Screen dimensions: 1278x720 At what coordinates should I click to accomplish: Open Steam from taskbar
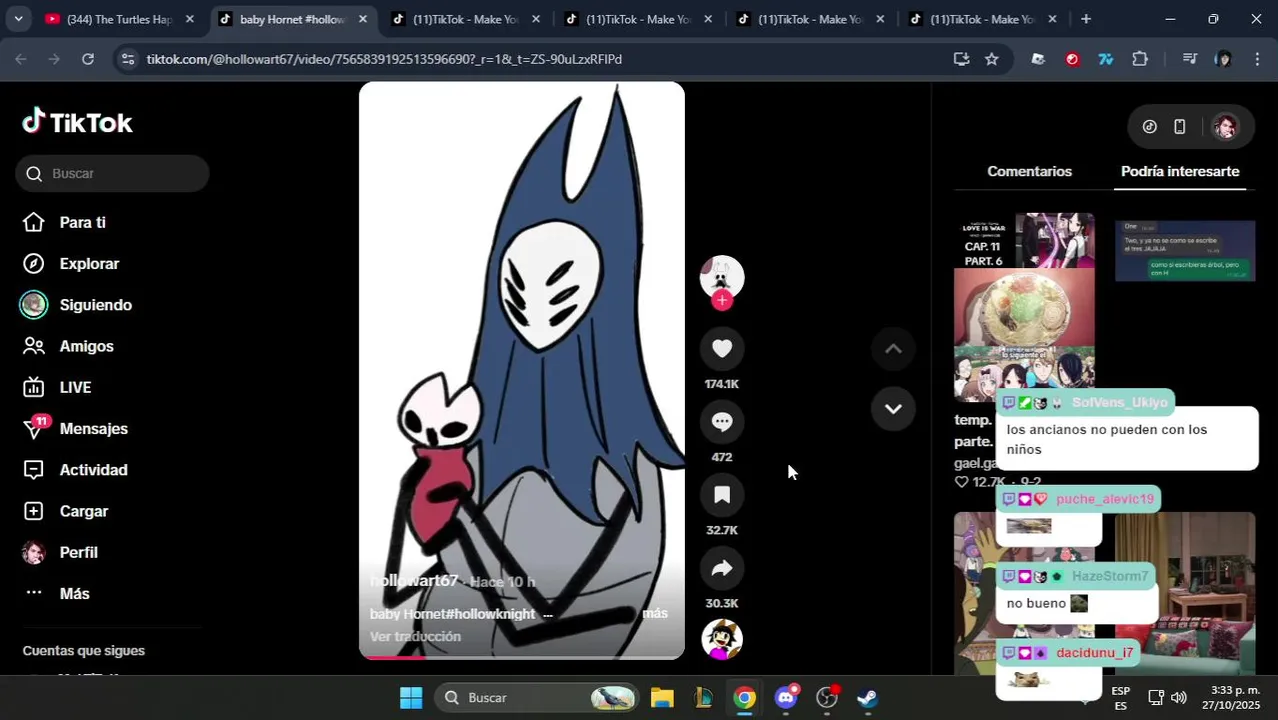867,698
